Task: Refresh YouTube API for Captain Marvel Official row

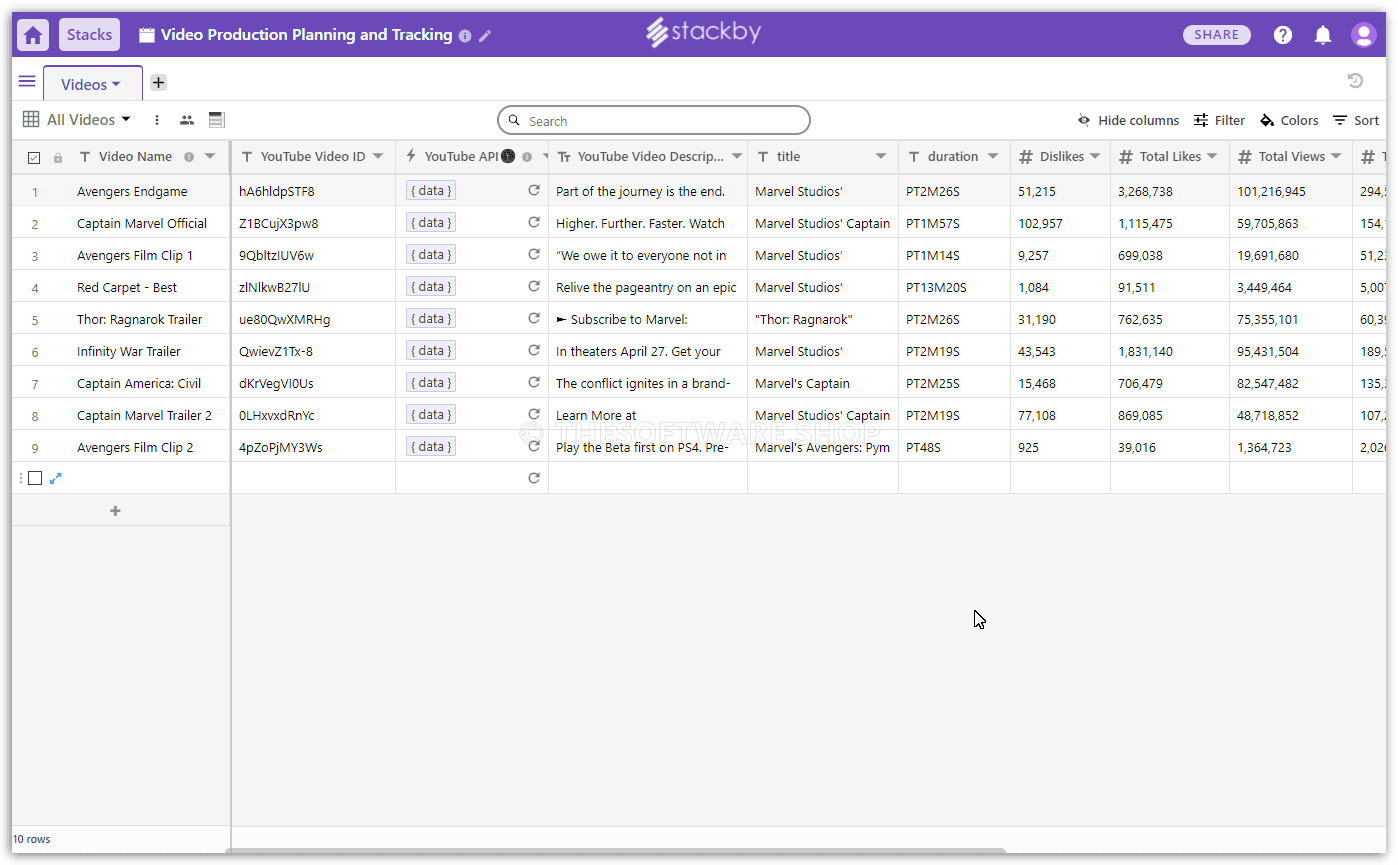Action: click(534, 222)
